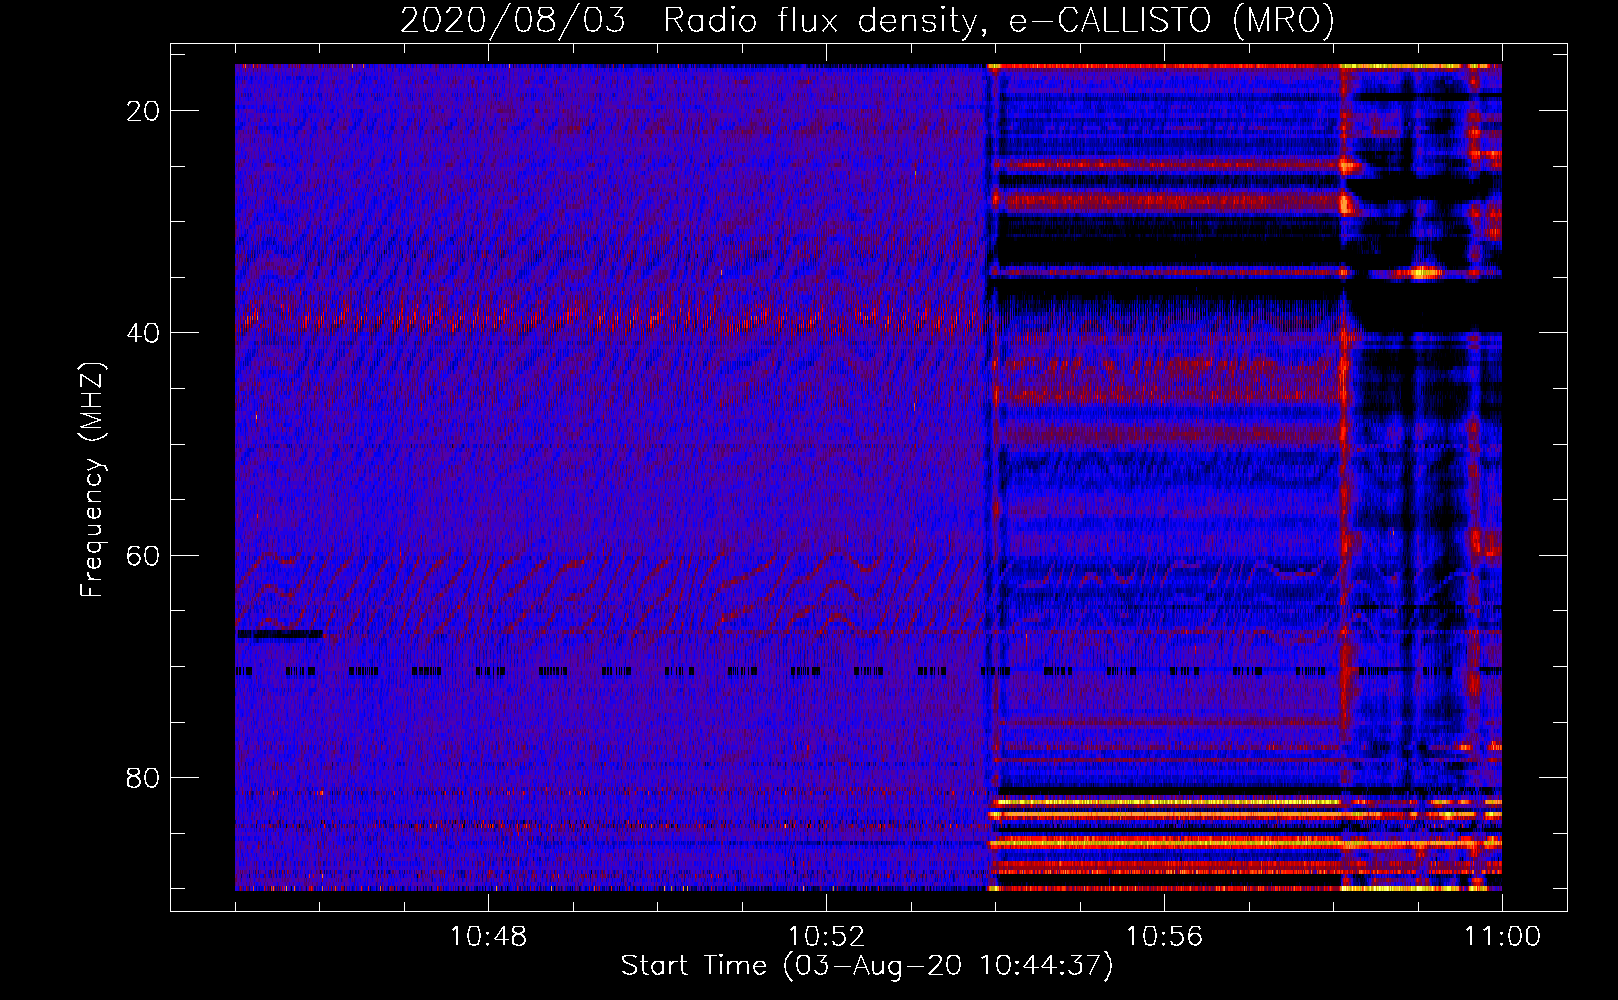The image size is (1618, 1000).
Task: Click the 10:52 time tick label
Action: (x=826, y=937)
